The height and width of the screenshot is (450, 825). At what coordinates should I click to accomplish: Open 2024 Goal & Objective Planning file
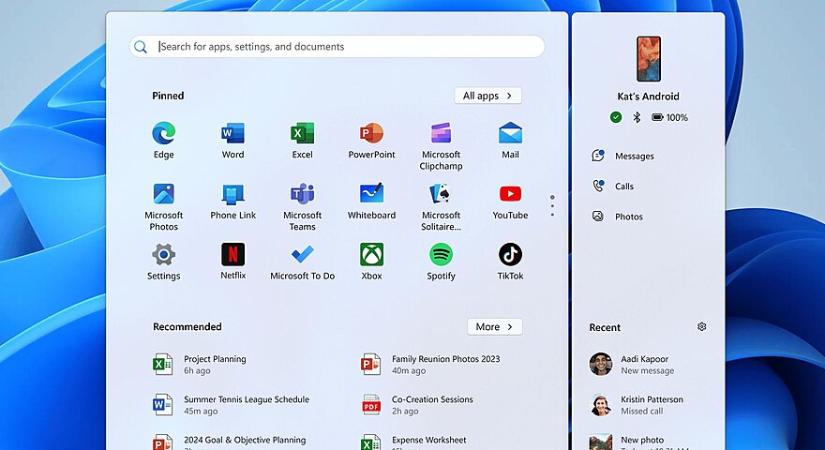pyautogui.click(x=229, y=442)
